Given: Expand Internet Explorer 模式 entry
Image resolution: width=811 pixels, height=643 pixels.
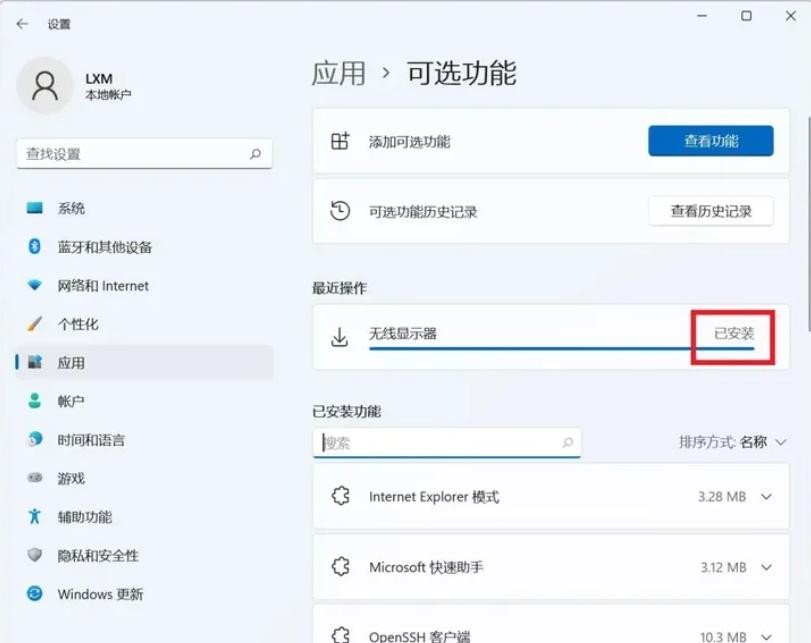Looking at the screenshot, I should [767, 497].
